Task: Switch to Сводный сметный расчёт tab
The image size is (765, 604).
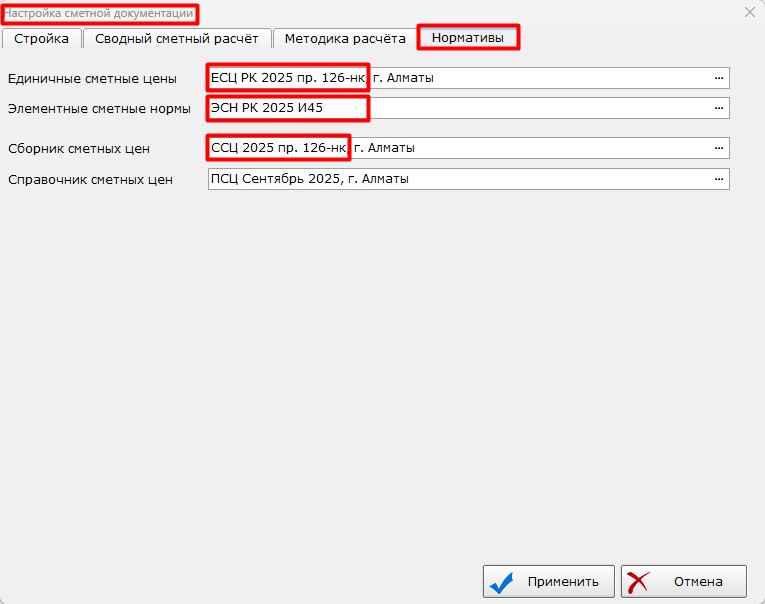Action: point(177,39)
